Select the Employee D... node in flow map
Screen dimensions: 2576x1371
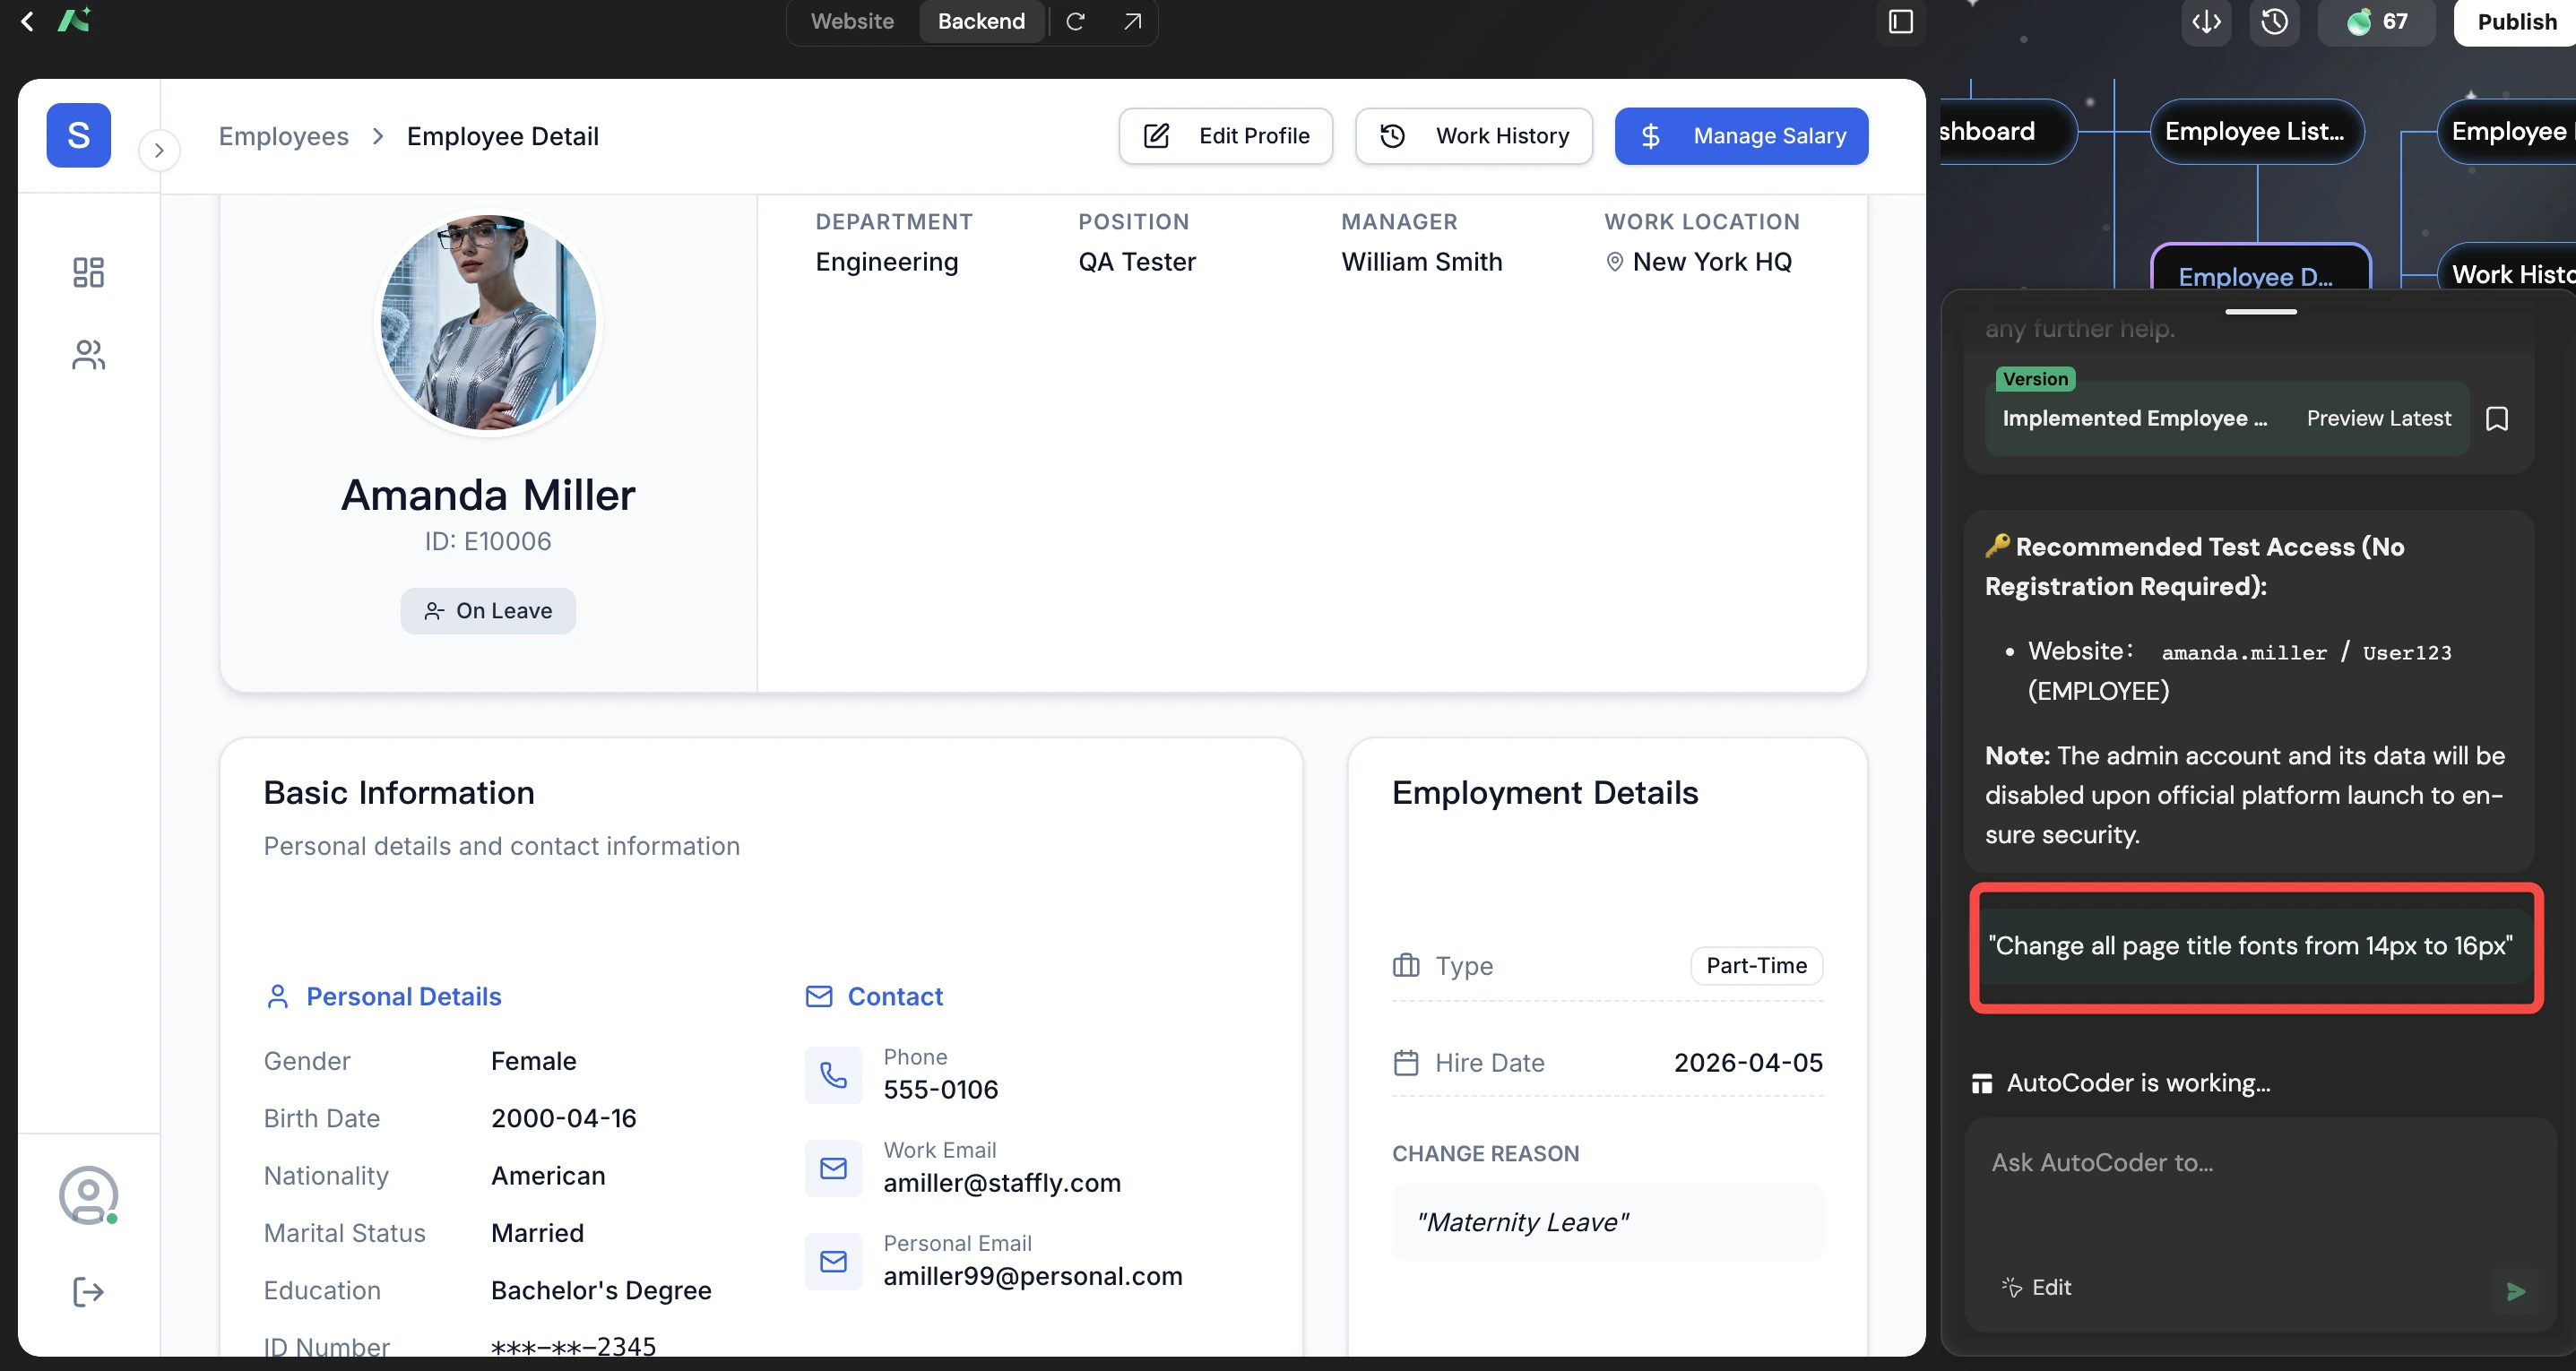(2260, 268)
